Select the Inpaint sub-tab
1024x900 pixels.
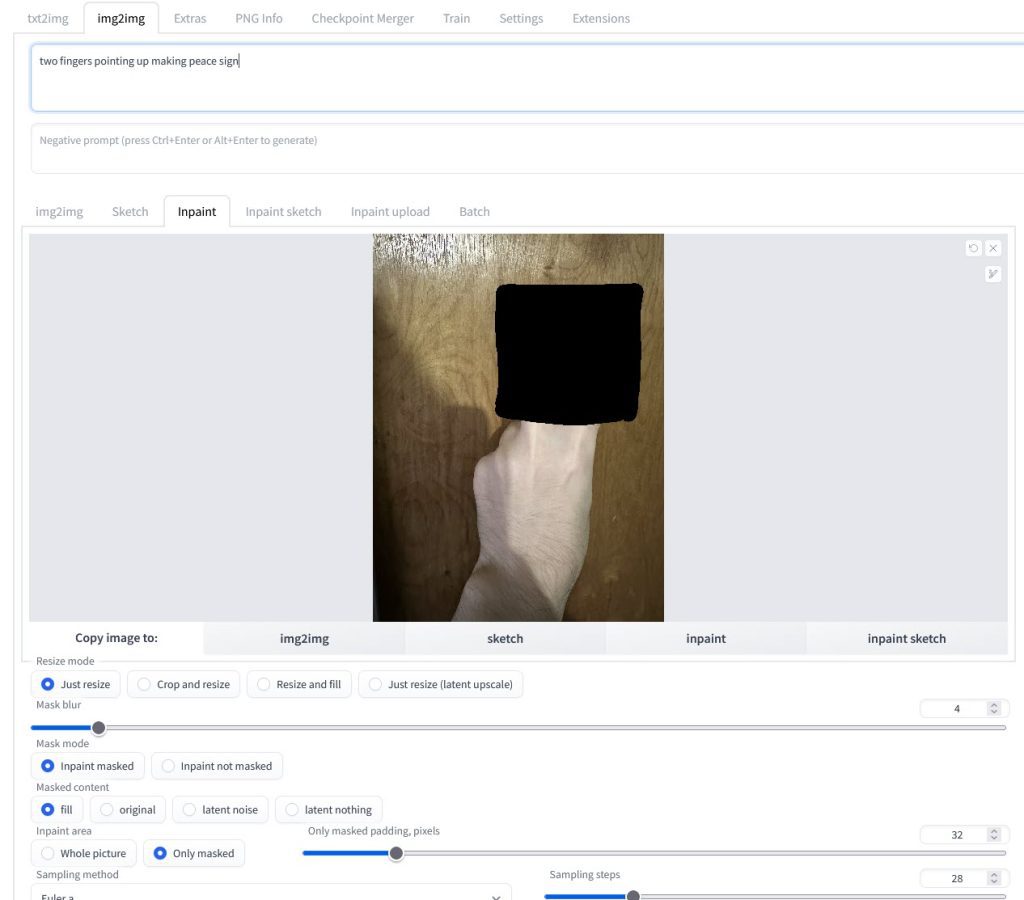click(x=197, y=212)
